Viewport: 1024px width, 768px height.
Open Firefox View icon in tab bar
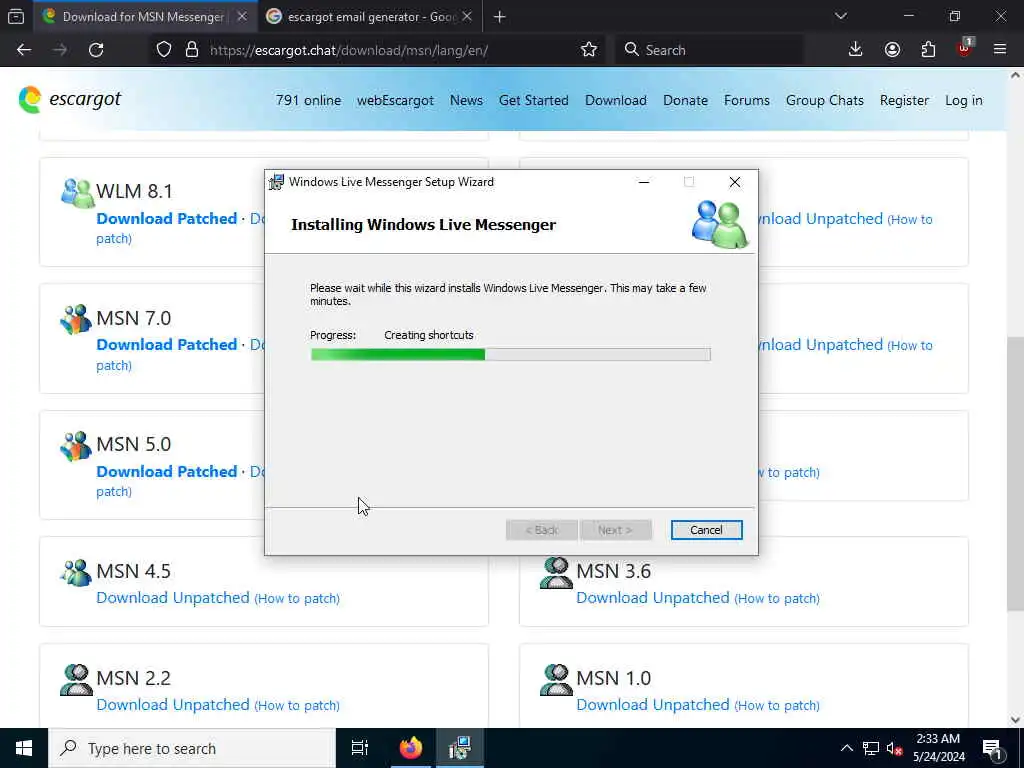(x=16, y=16)
